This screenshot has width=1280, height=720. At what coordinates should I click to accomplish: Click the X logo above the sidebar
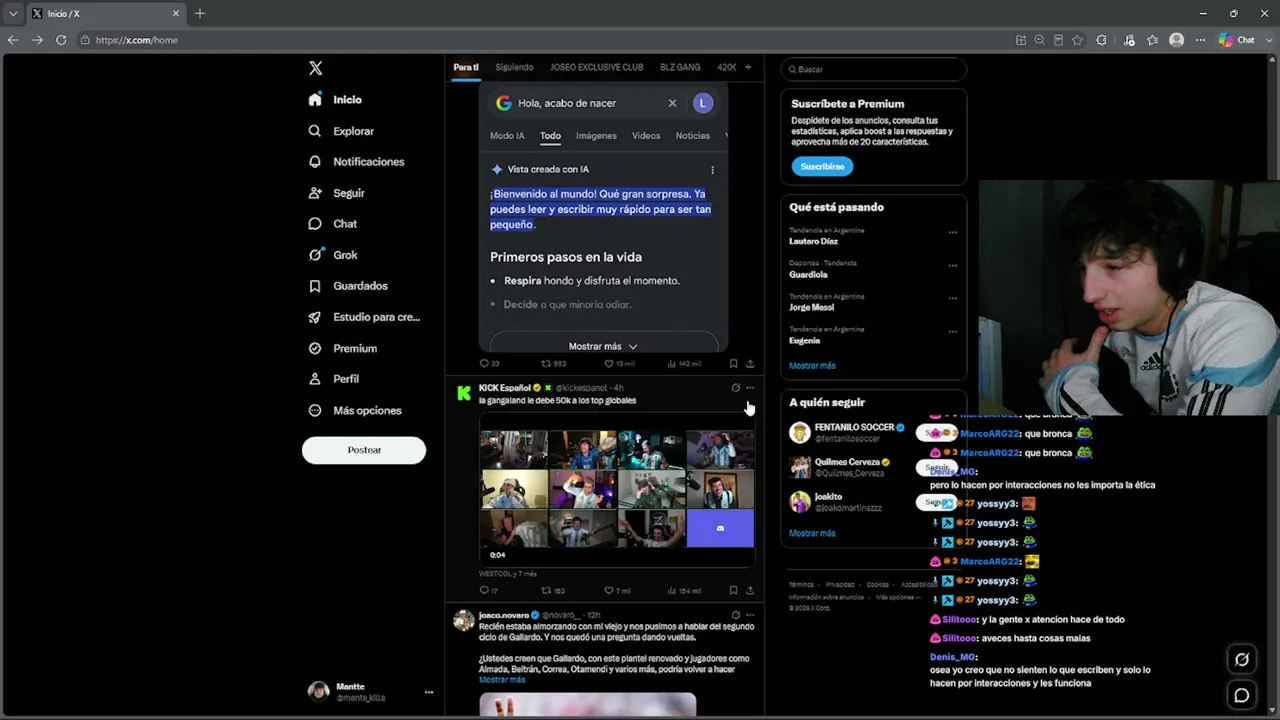tap(315, 68)
